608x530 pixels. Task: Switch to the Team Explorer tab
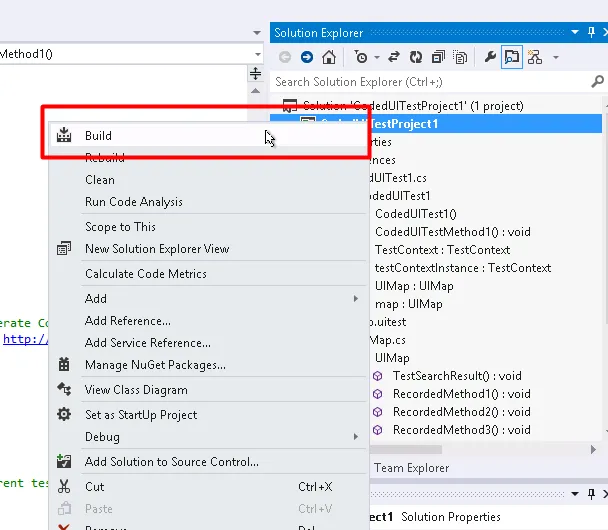point(411,468)
